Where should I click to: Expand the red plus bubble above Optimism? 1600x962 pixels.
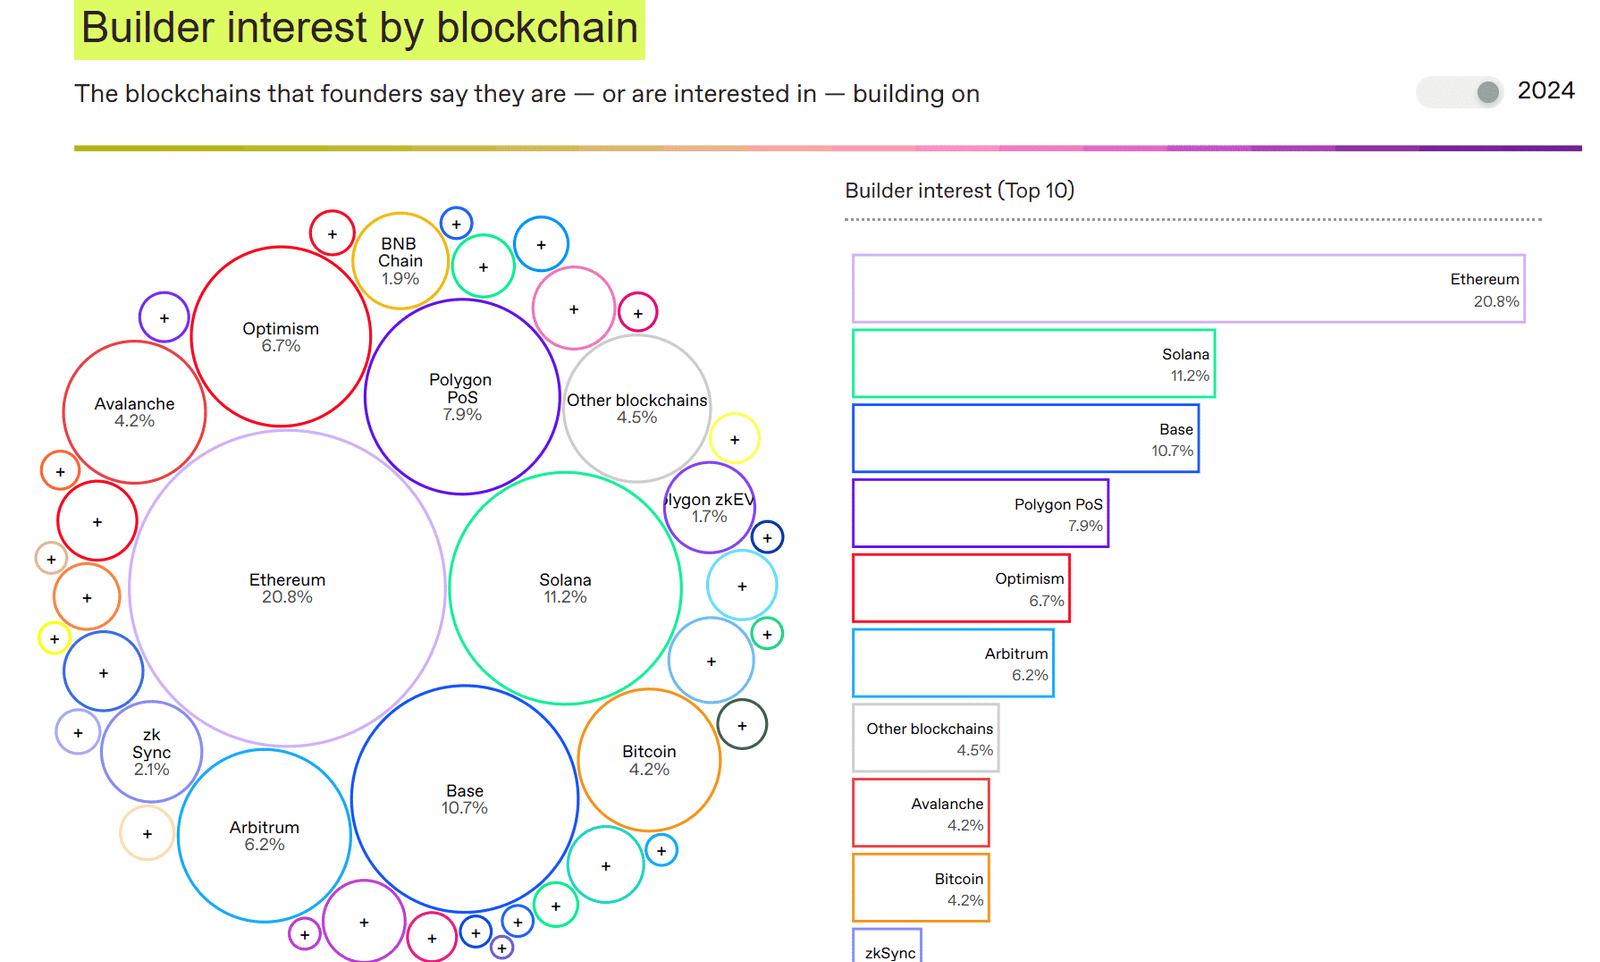coord(332,233)
